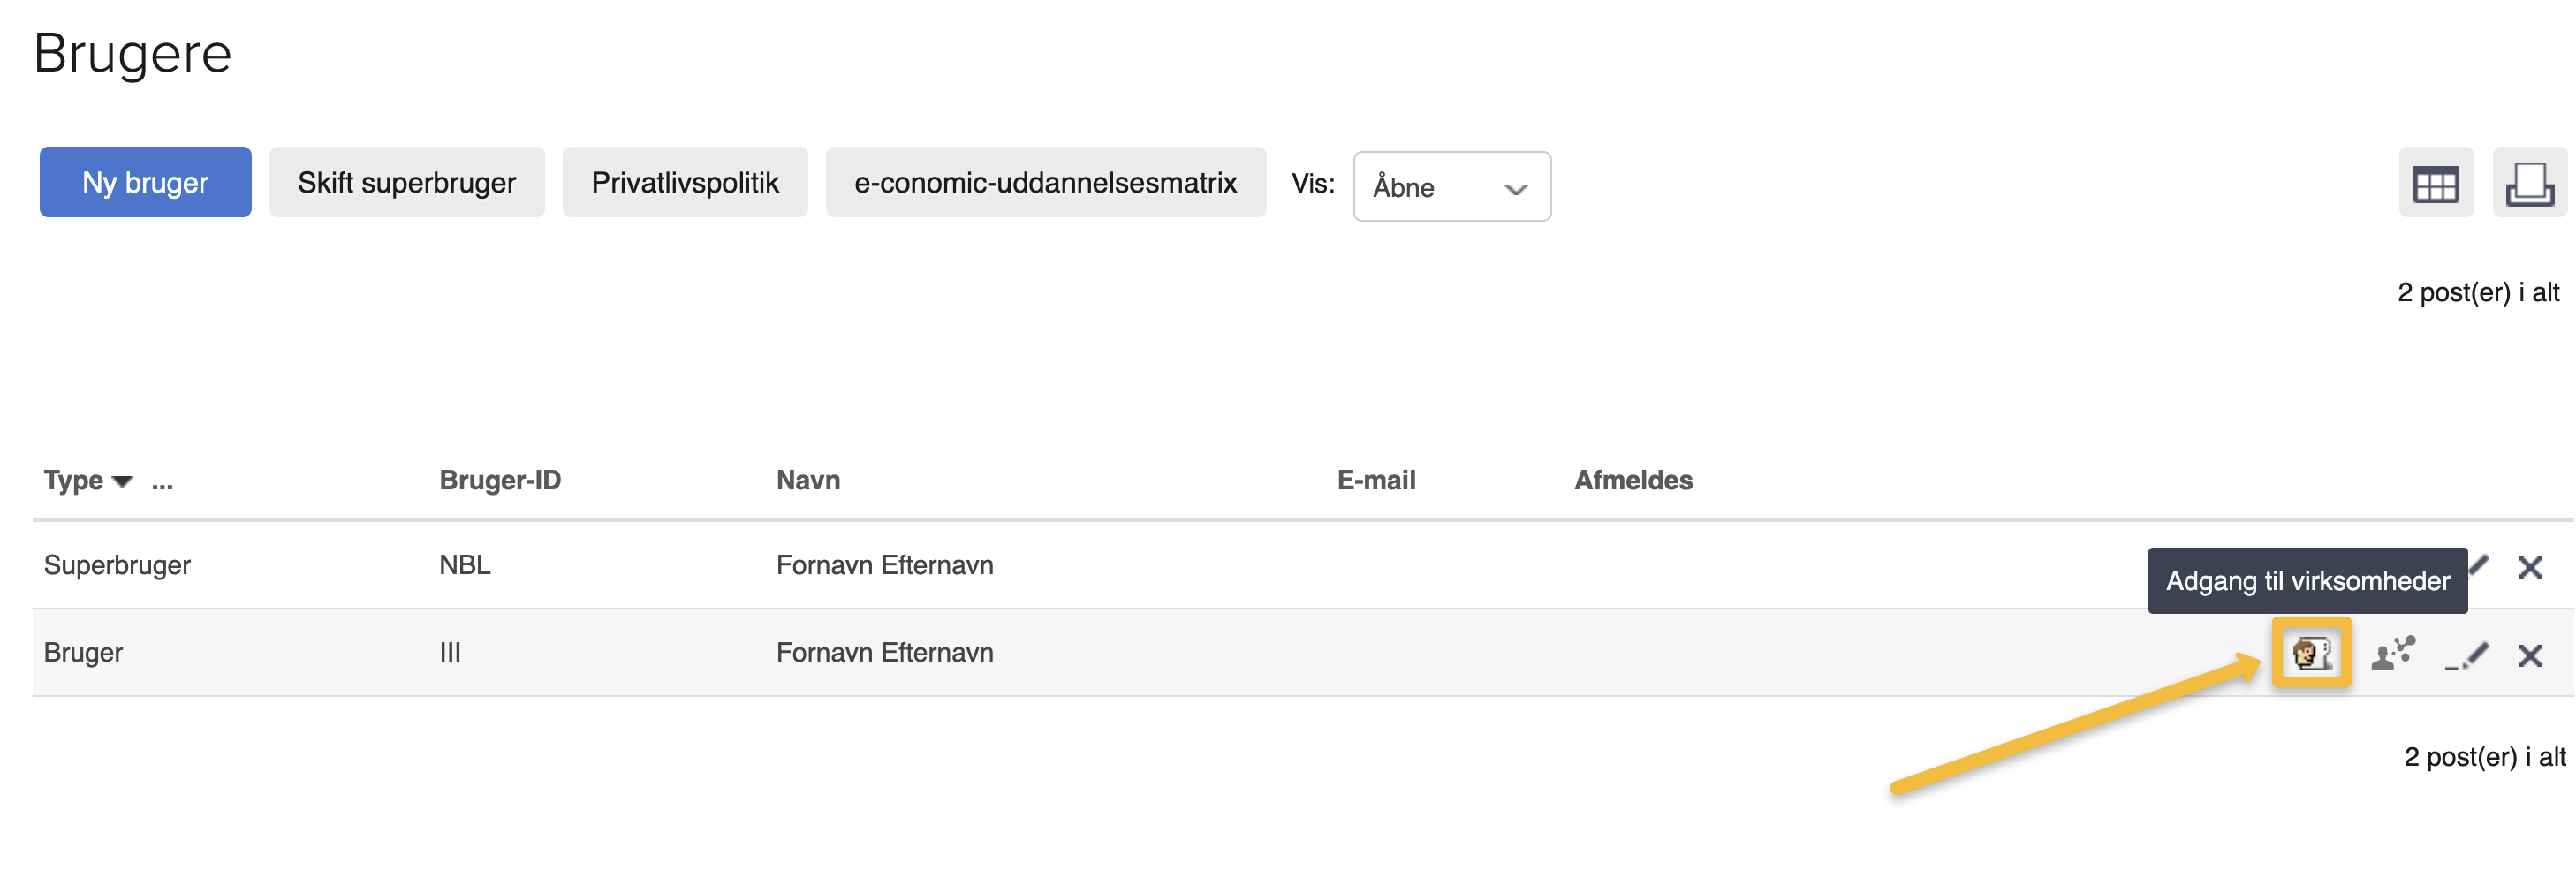The image size is (2576, 878).
Task: Open the table column layout icon
Action: [2435, 184]
